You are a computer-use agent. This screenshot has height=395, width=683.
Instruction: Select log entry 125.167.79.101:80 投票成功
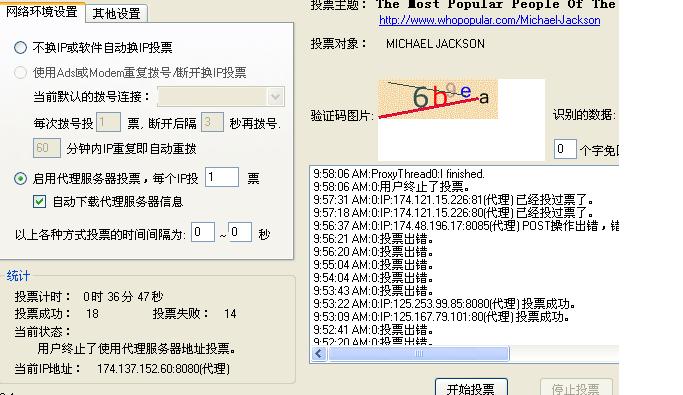click(441, 317)
